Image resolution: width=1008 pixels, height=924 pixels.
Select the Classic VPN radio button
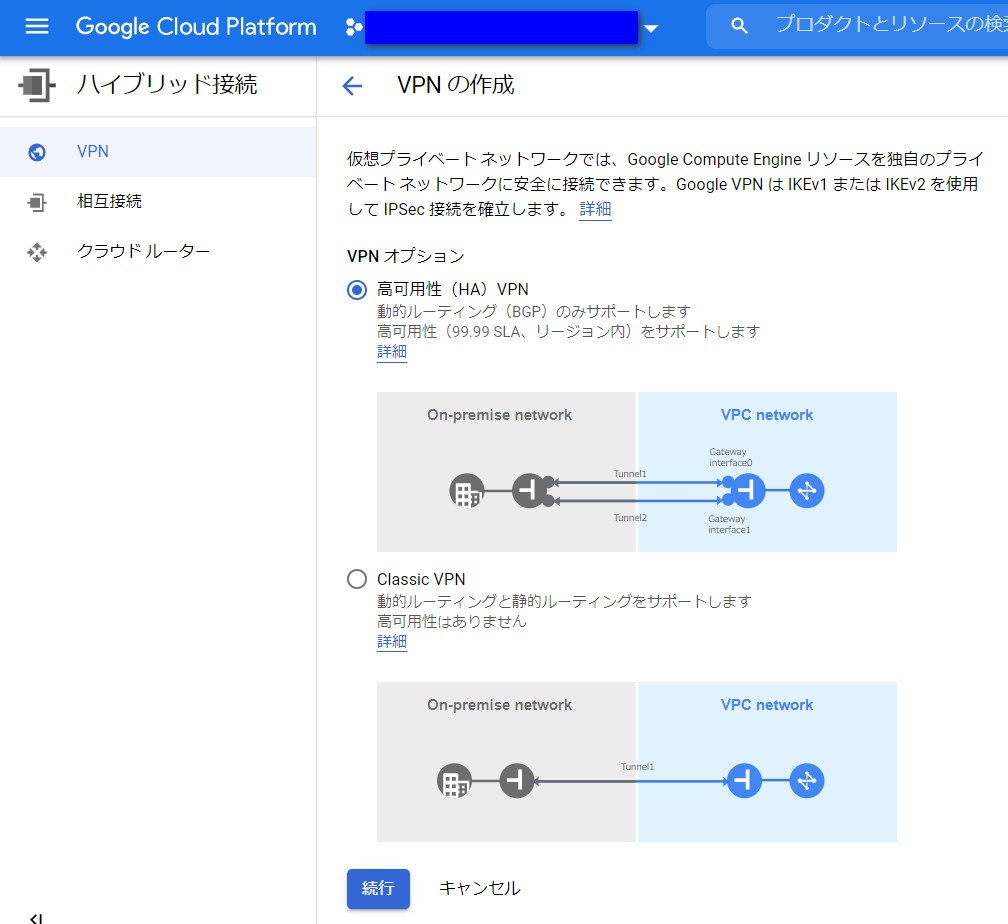click(357, 579)
